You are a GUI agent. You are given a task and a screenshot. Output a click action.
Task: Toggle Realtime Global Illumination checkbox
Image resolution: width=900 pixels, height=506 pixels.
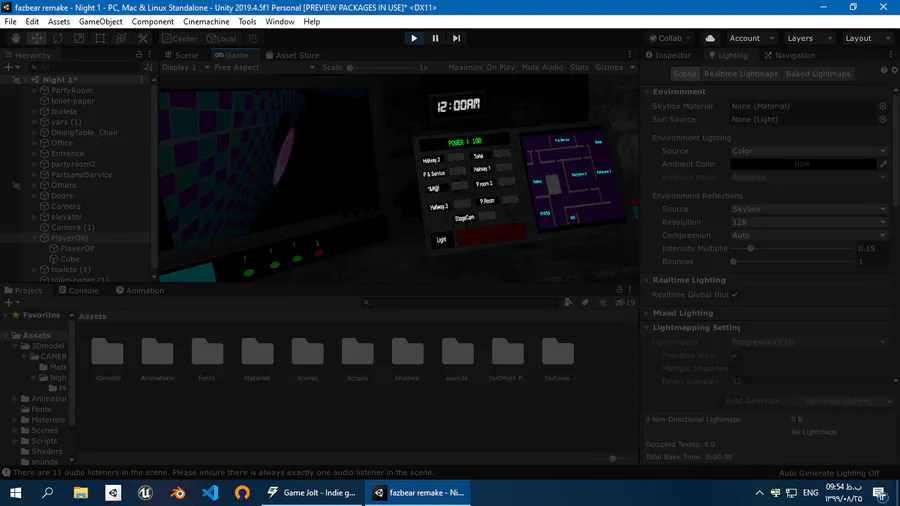(x=735, y=295)
